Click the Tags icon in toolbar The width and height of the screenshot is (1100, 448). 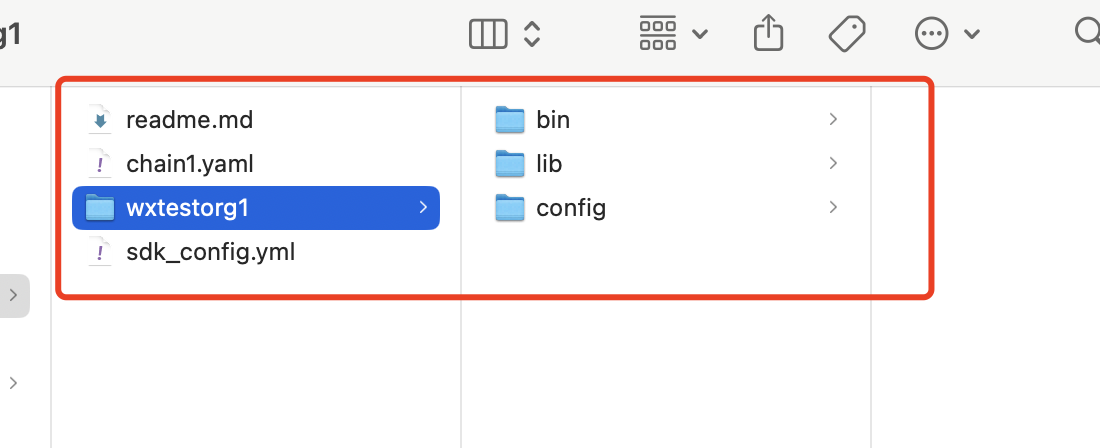pyautogui.click(x=847, y=34)
